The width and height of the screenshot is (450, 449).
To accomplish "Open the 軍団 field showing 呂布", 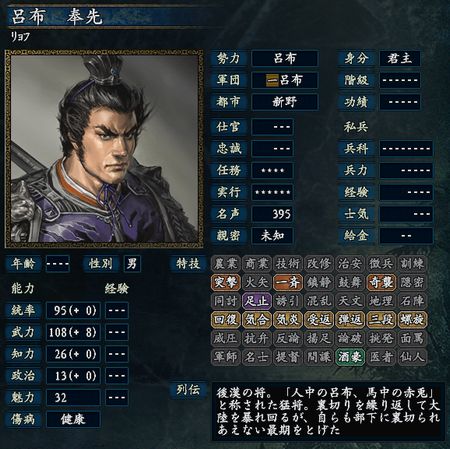I will coord(285,80).
